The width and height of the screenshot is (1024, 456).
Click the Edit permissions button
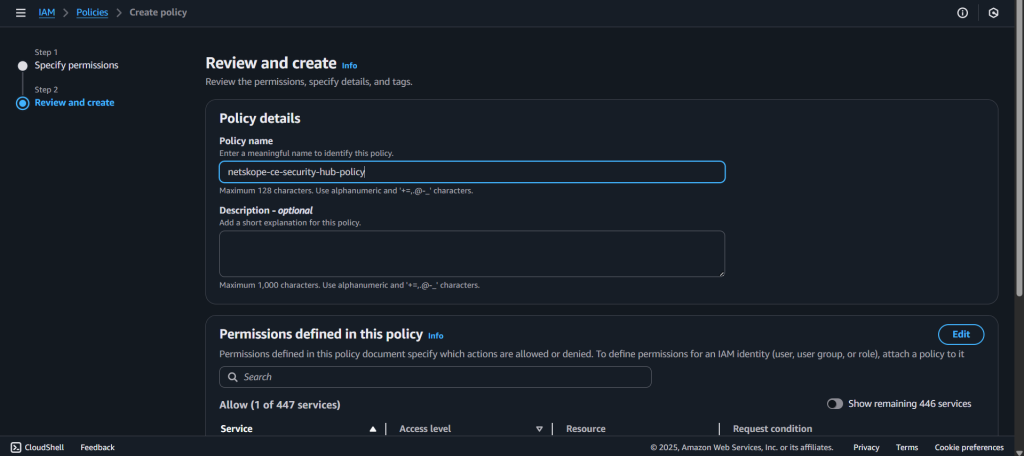click(961, 334)
